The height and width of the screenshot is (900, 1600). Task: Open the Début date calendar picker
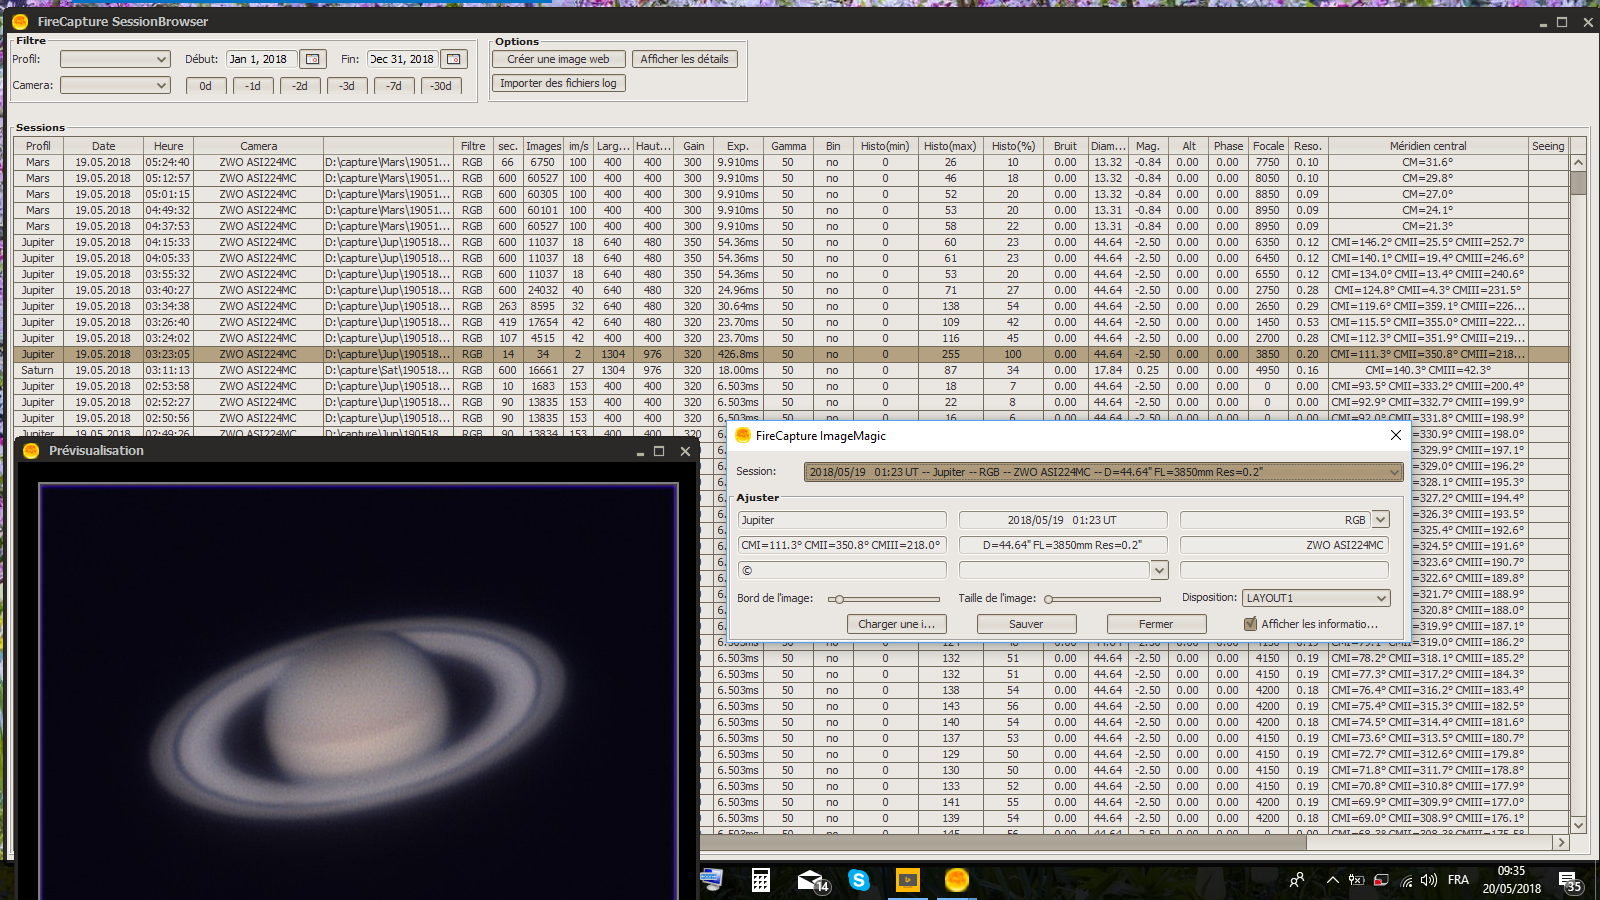[313, 59]
